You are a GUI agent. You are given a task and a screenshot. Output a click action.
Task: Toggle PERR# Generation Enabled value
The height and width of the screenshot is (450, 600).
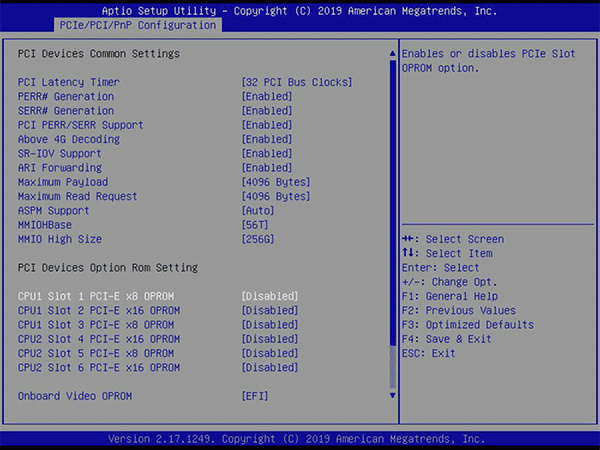point(268,96)
